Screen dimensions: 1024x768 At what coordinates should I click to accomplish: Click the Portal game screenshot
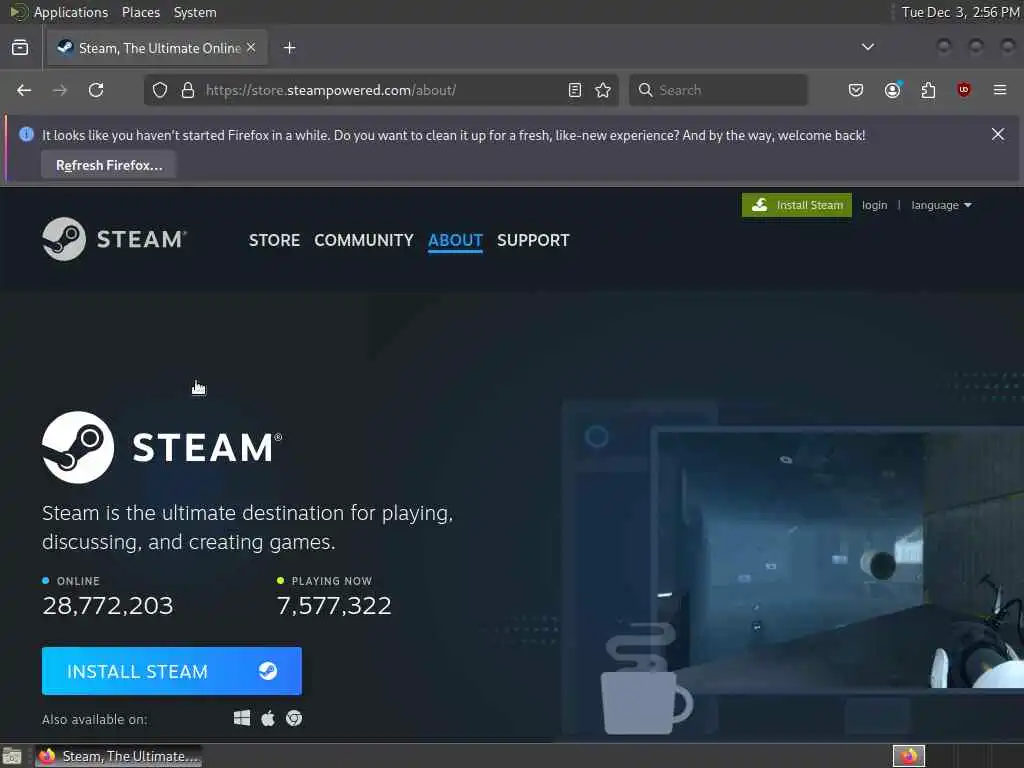pyautogui.click(x=838, y=562)
